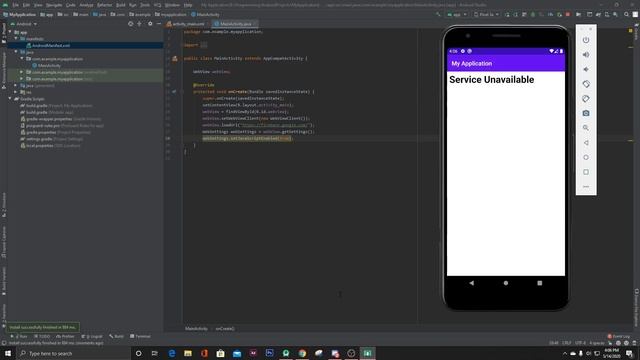Image resolution: width=640 pixels, height=360 pixels.
Task: Open the Event Log button
Action: (x=619, y=336)
